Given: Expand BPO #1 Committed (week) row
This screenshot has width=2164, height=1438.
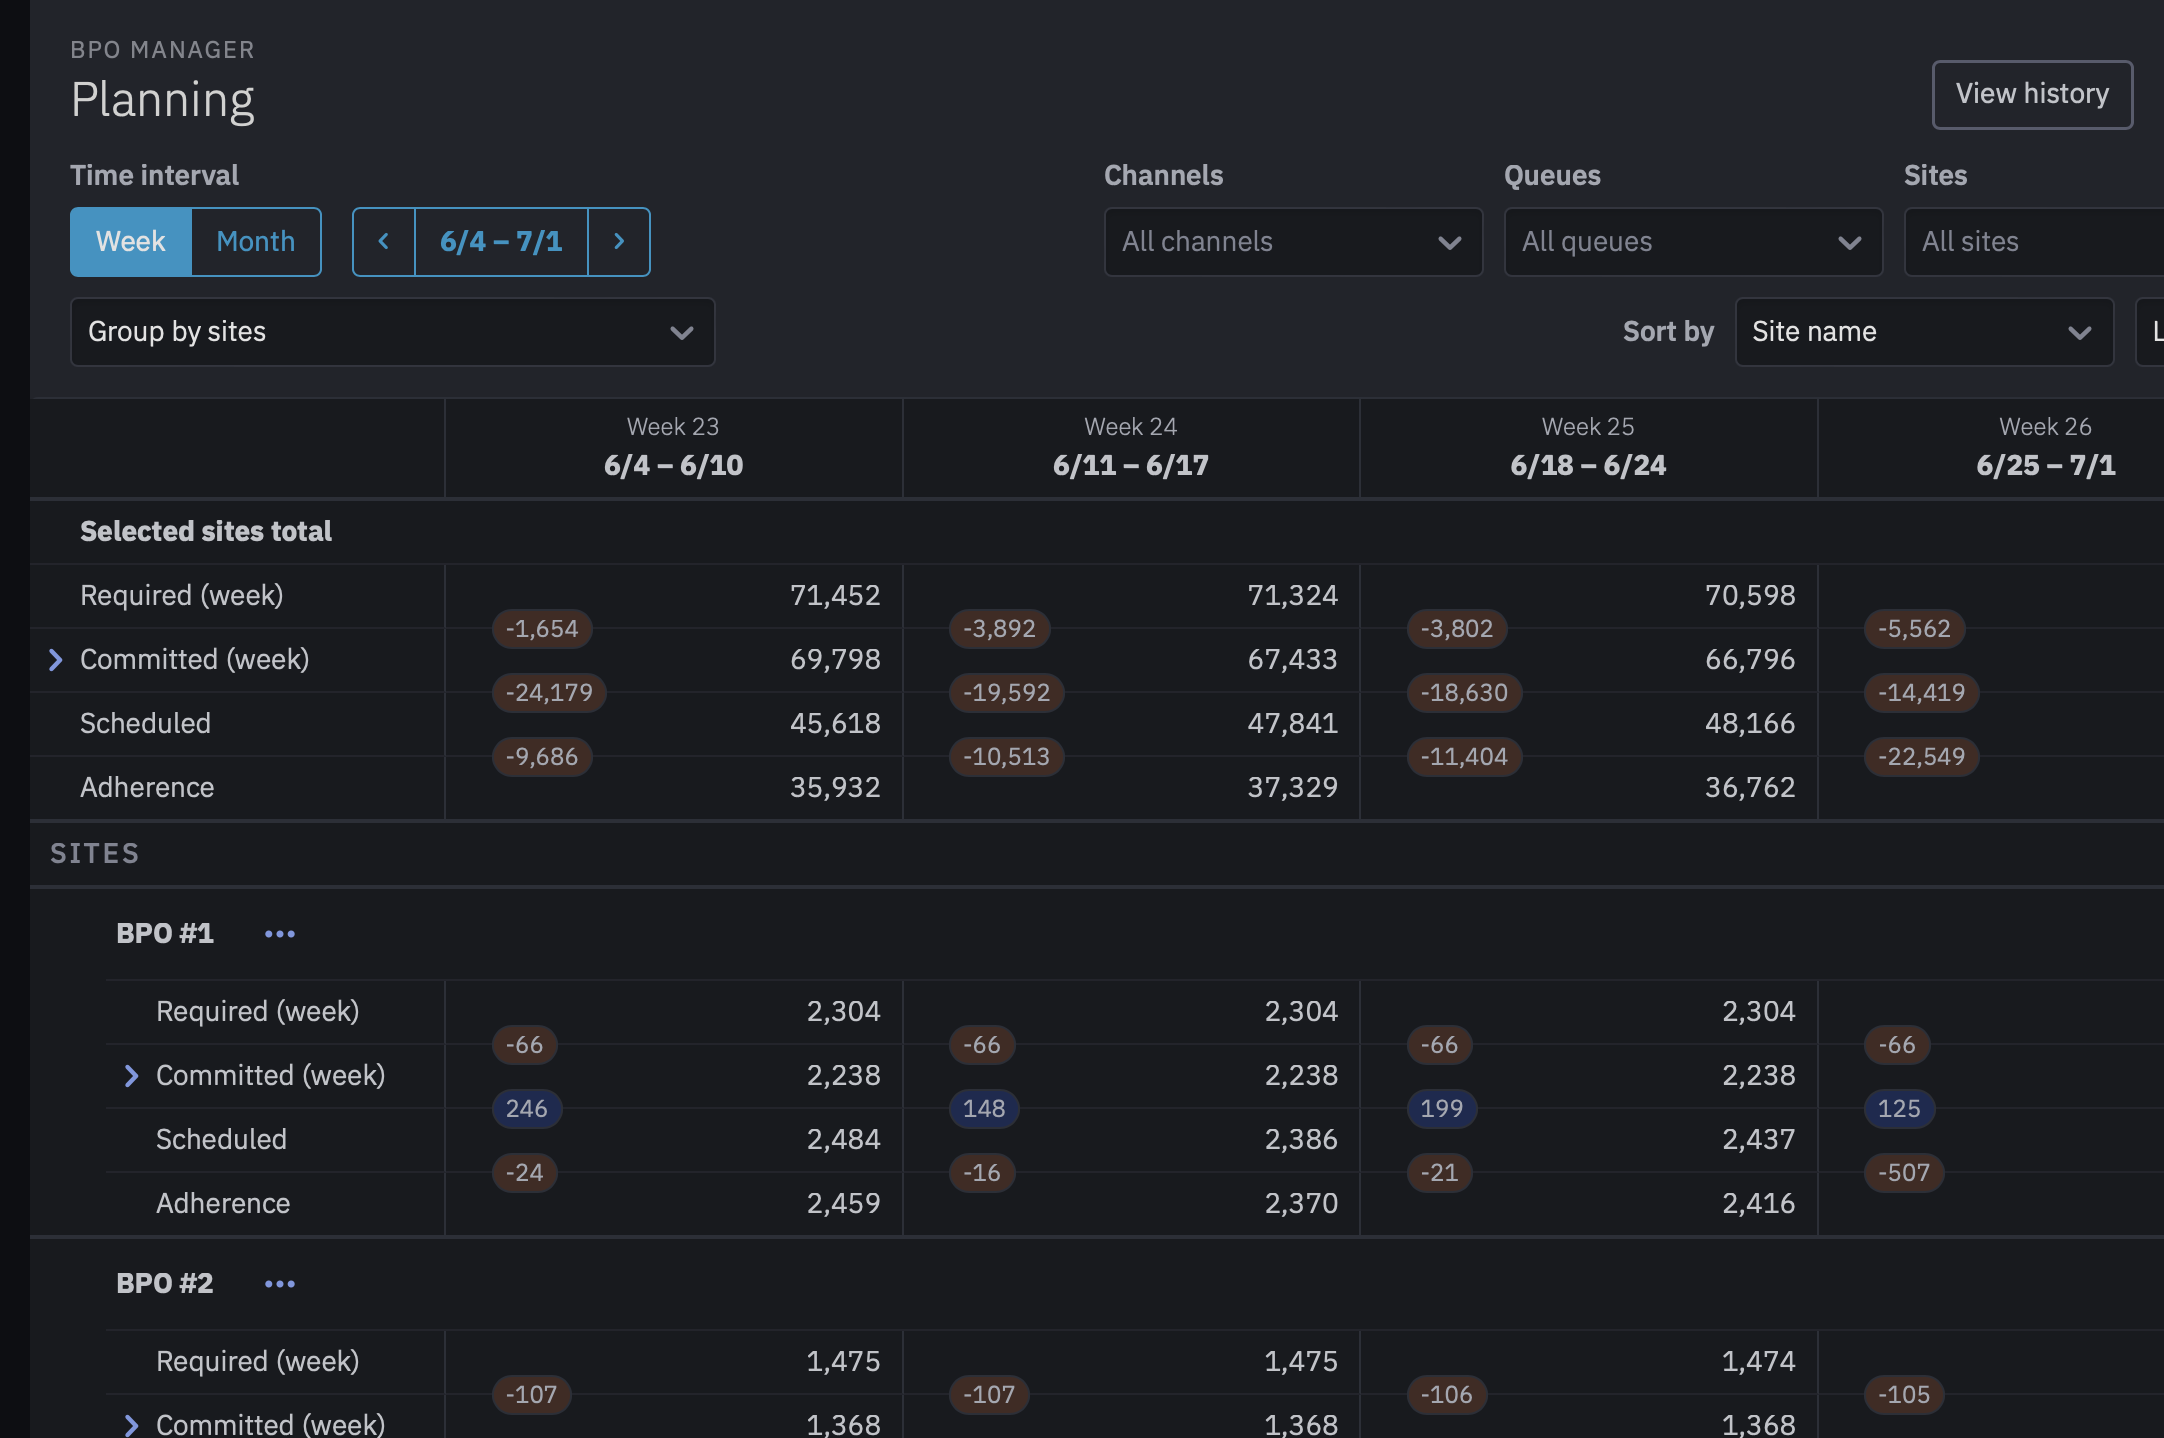Looking at the screenshot, I should click(132, 1076).
